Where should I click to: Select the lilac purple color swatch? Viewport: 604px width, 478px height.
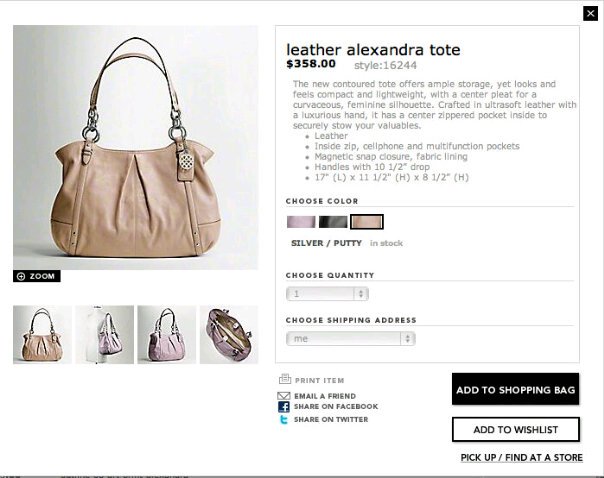pyautogui.click(x=301, y=222)
